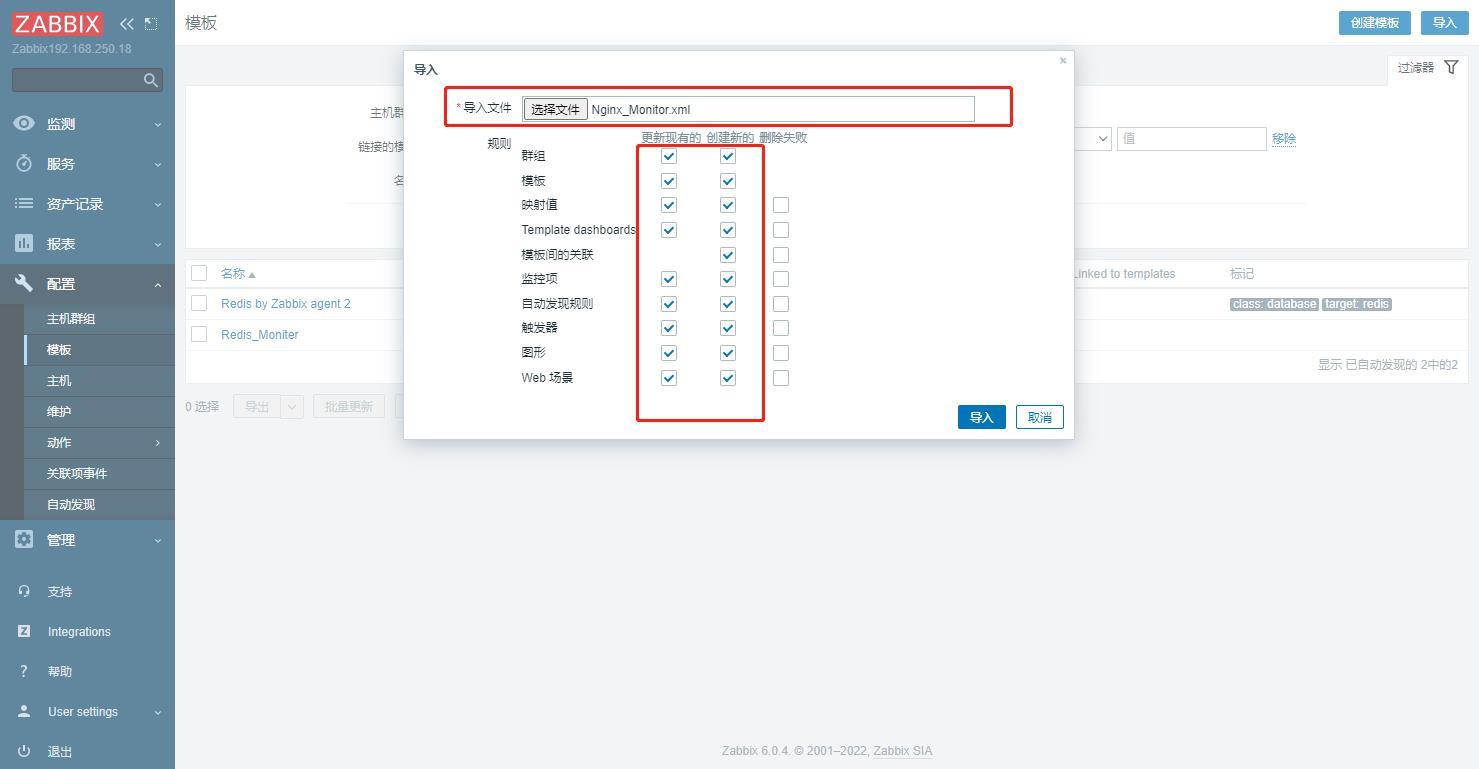
Task: Click the 选择文件 button
Action: click(555, 109)
